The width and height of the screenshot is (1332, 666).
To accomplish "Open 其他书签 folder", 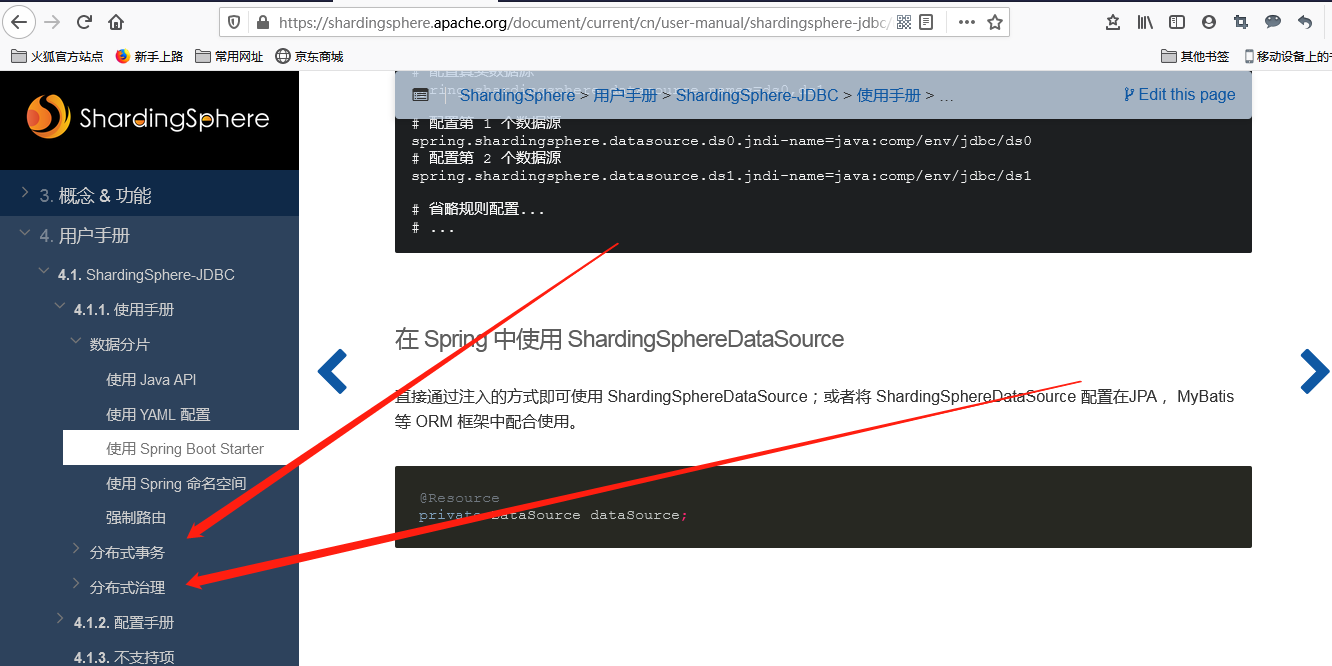I will pos(1196,57).
